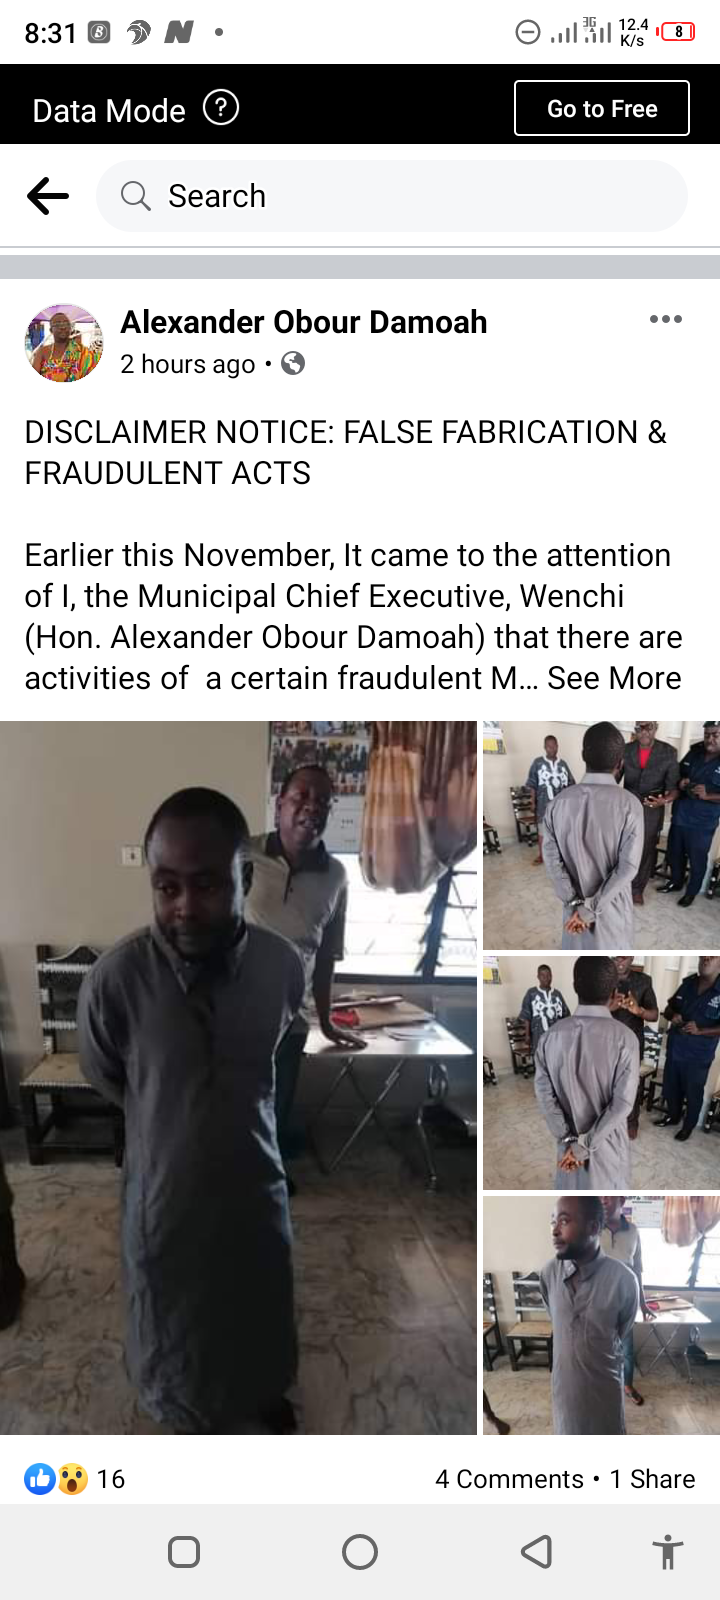Open the large left photo of man
Screen dimensions: 720x1600
tap(238, 1078)
